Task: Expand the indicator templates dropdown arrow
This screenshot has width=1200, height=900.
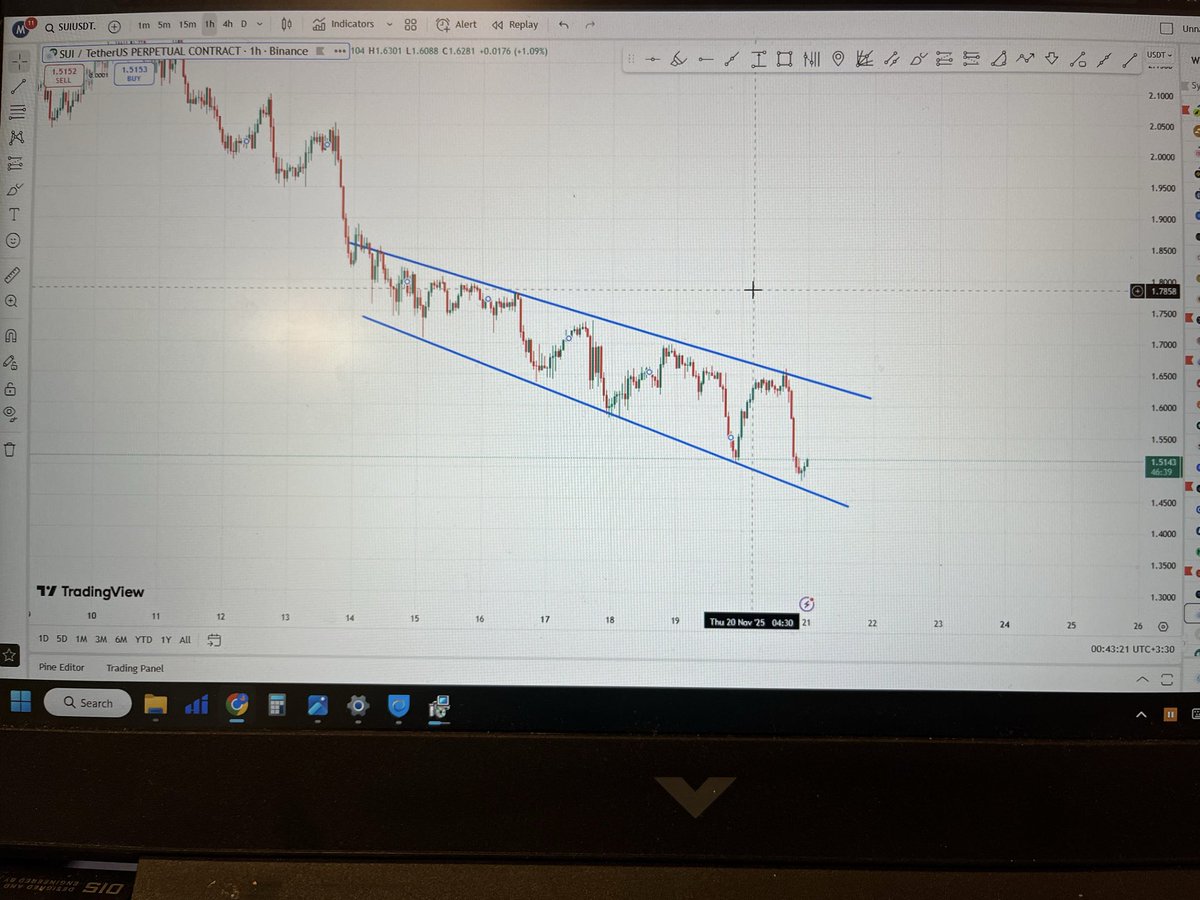Action: coord(390,24)
